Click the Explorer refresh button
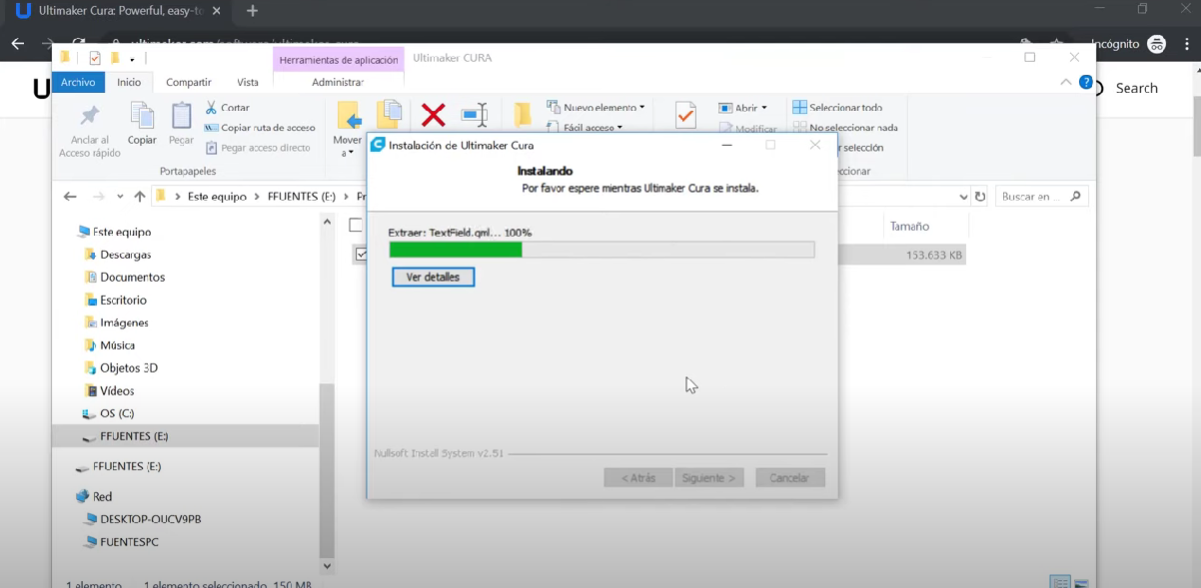This screenshot has height=588, width=1201. [x=980, y=197]
